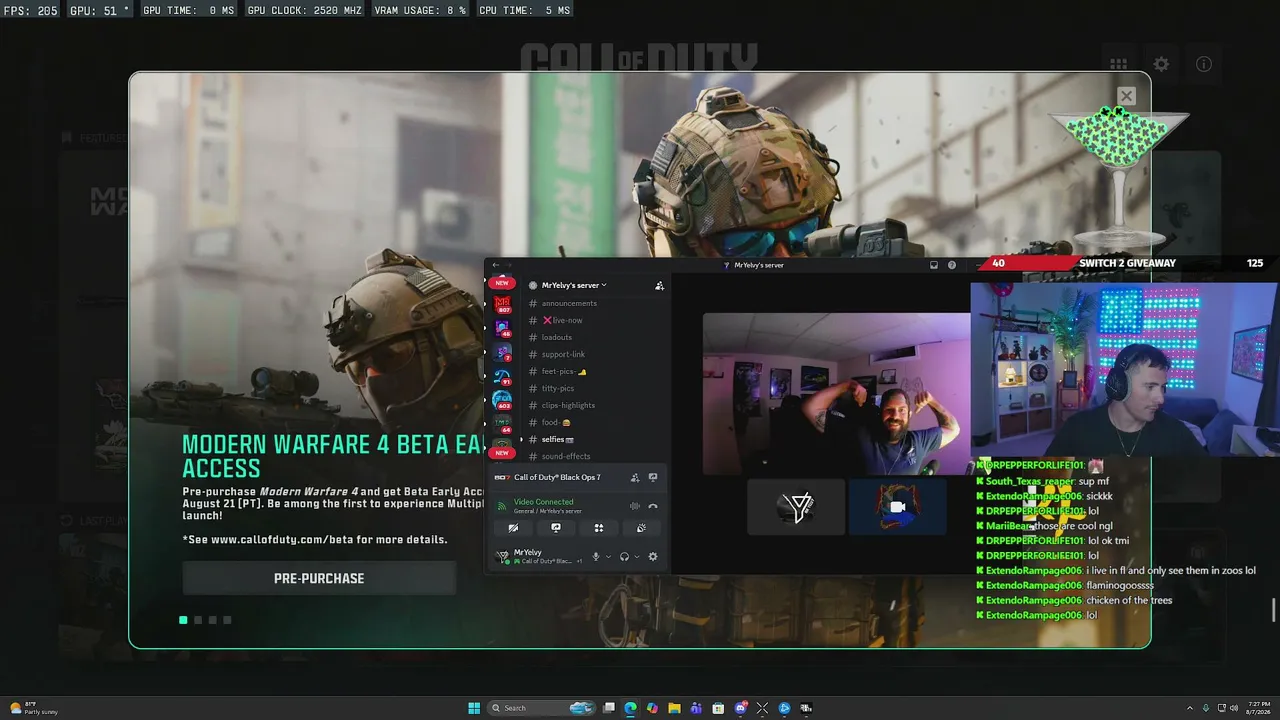Open Discord user settings gear
This screenshot has width=1280, height=720.
pyautogui.click(x=653, y=557)
